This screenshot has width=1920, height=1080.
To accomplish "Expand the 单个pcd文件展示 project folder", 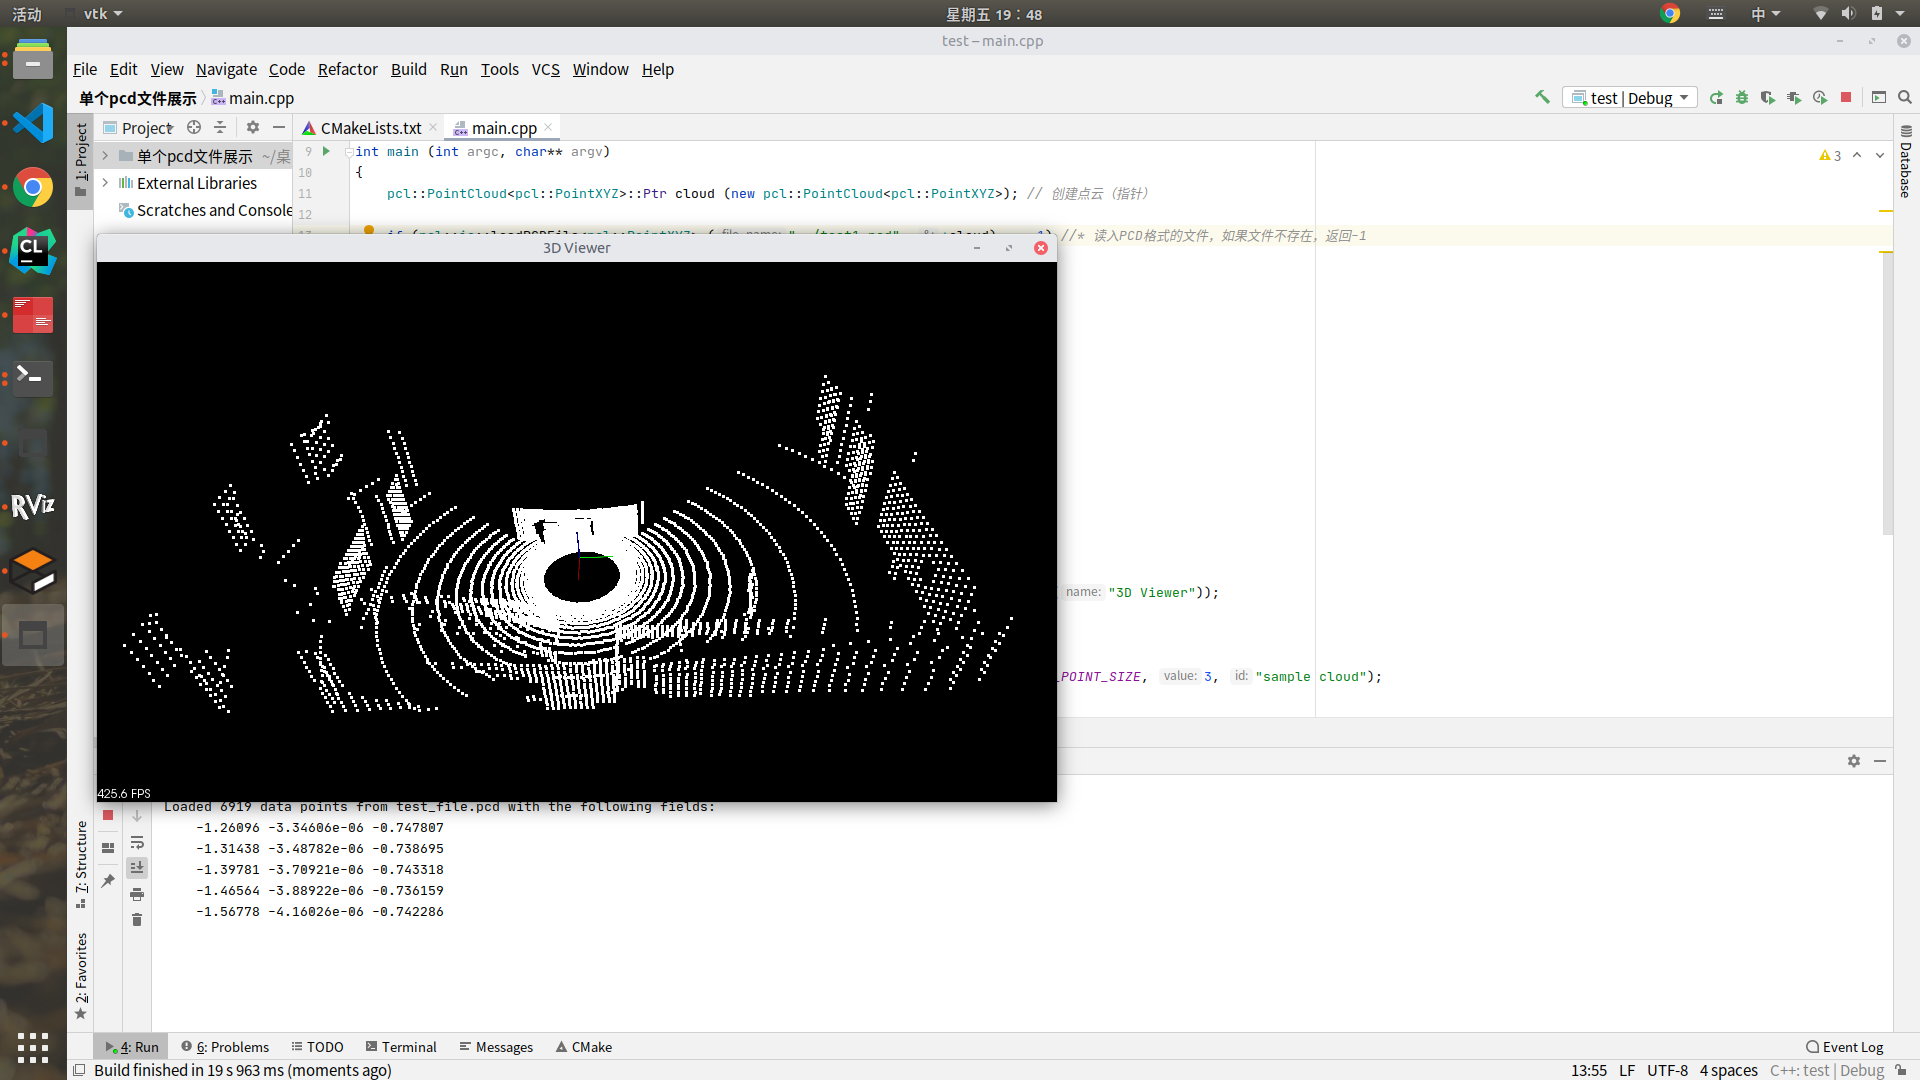I will click(x=105, y=156).
